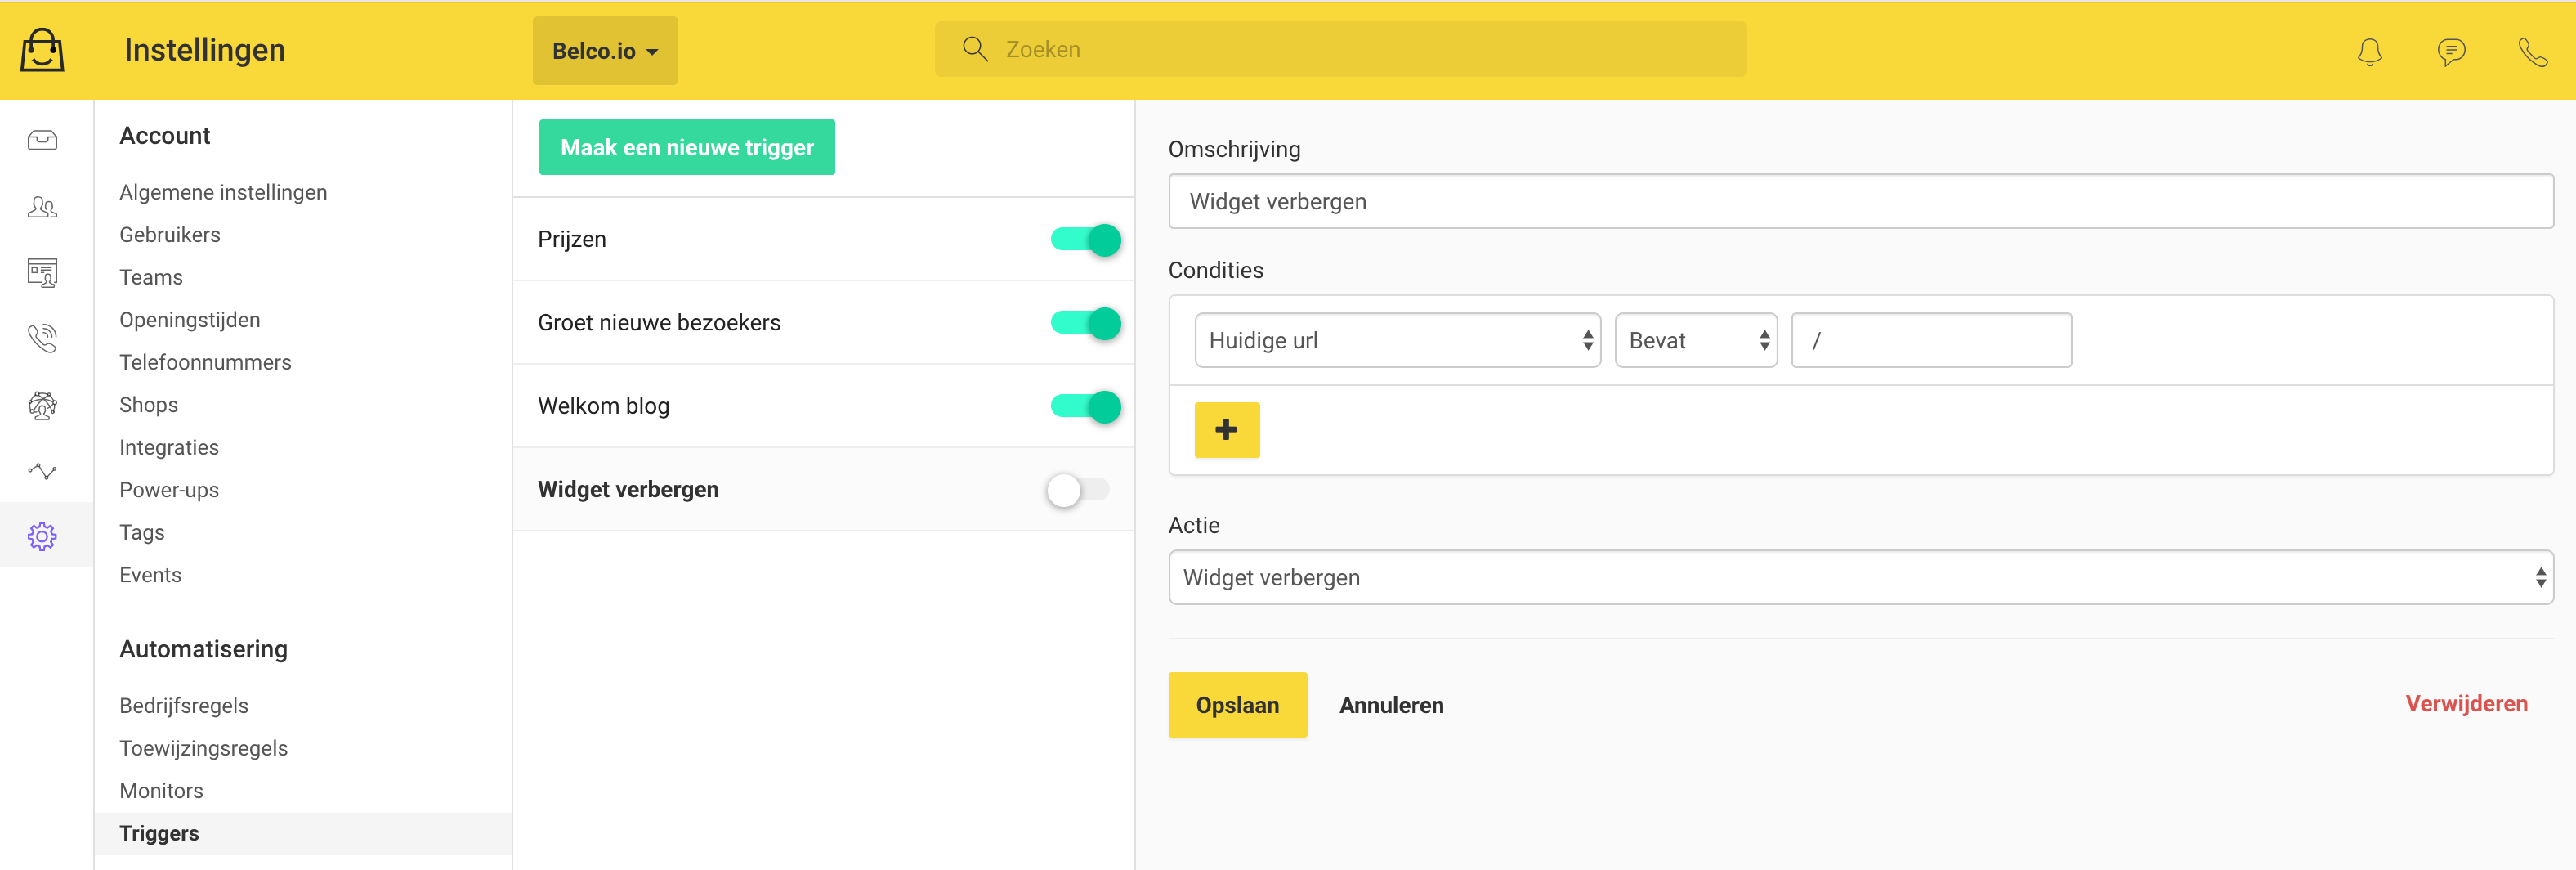Open the Belco.io account dropdown
Screen dimensions: 2576x870
605,51
